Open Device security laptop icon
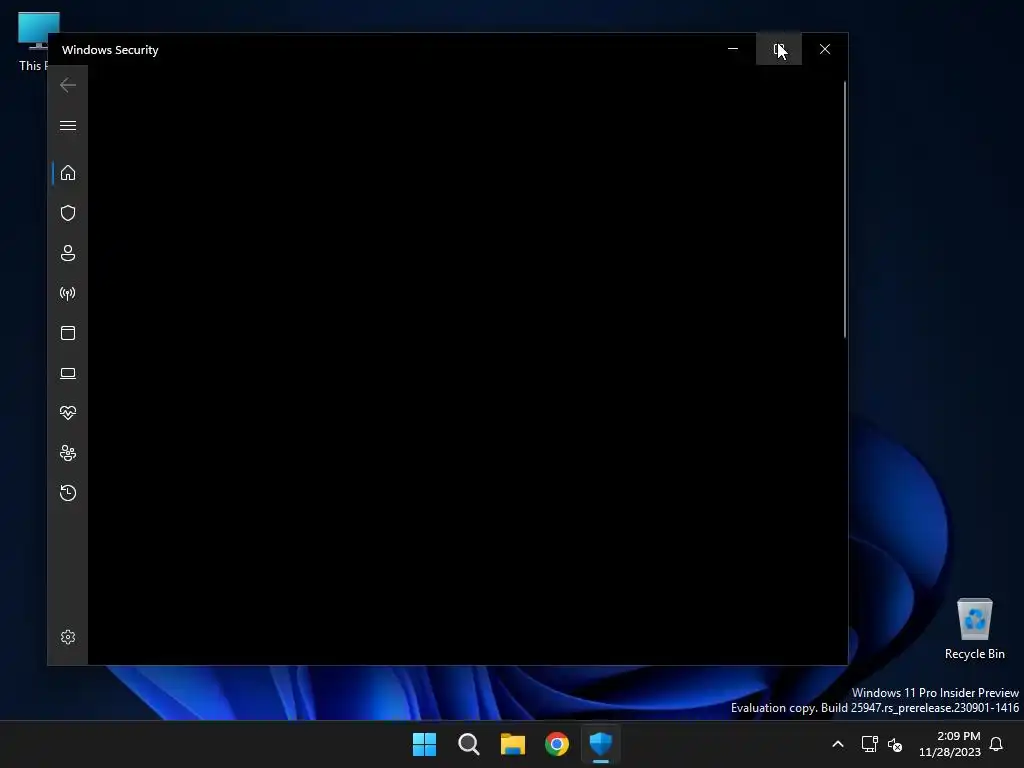The height and width of the screenshot is (768, 1024). 68,373
